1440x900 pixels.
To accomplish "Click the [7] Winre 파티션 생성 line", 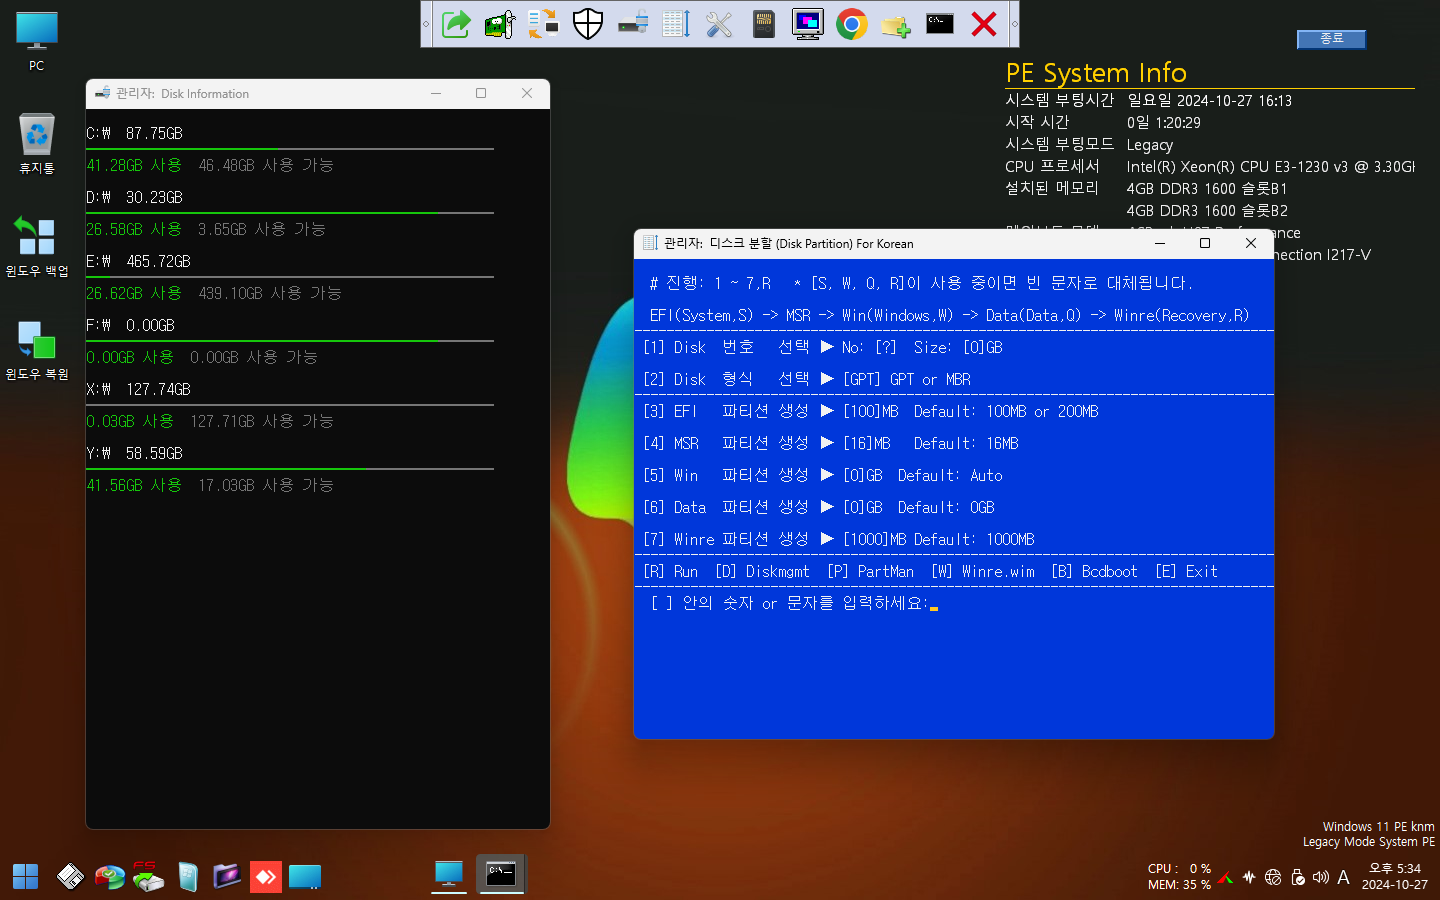I will [x=839, y=539].
